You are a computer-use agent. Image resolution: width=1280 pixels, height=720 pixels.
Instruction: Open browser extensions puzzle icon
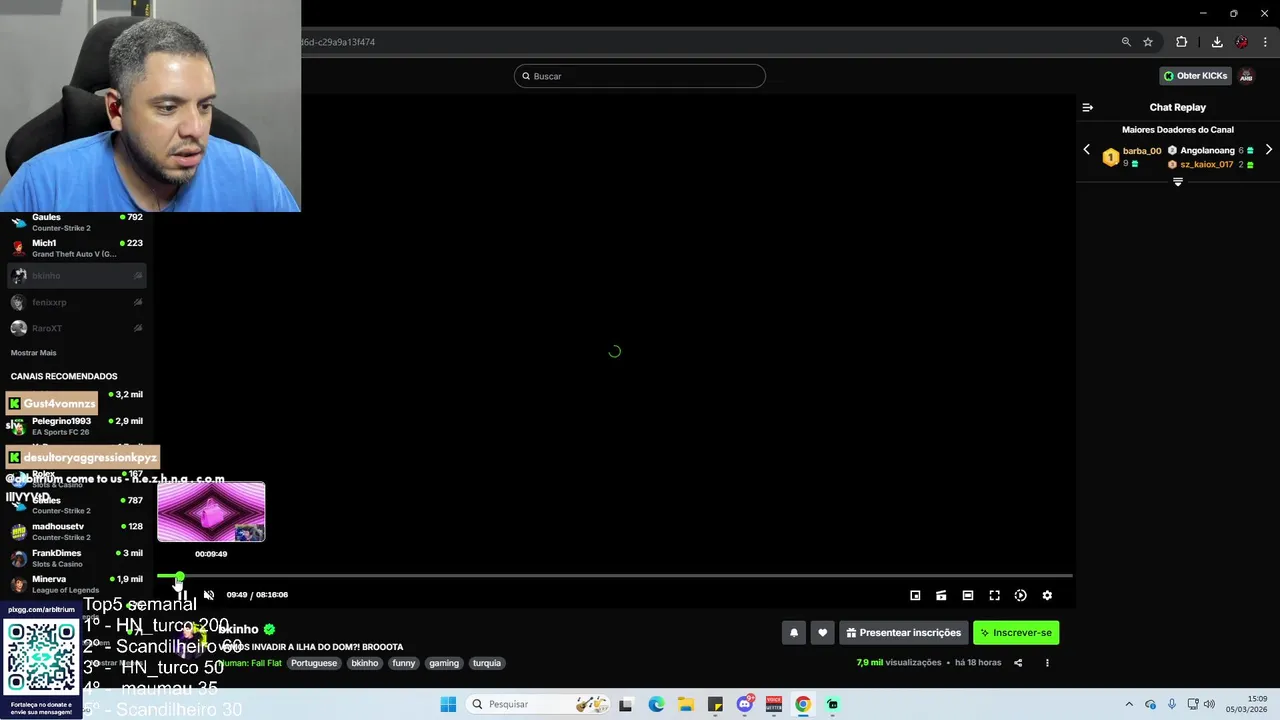tap(1182, 42)
